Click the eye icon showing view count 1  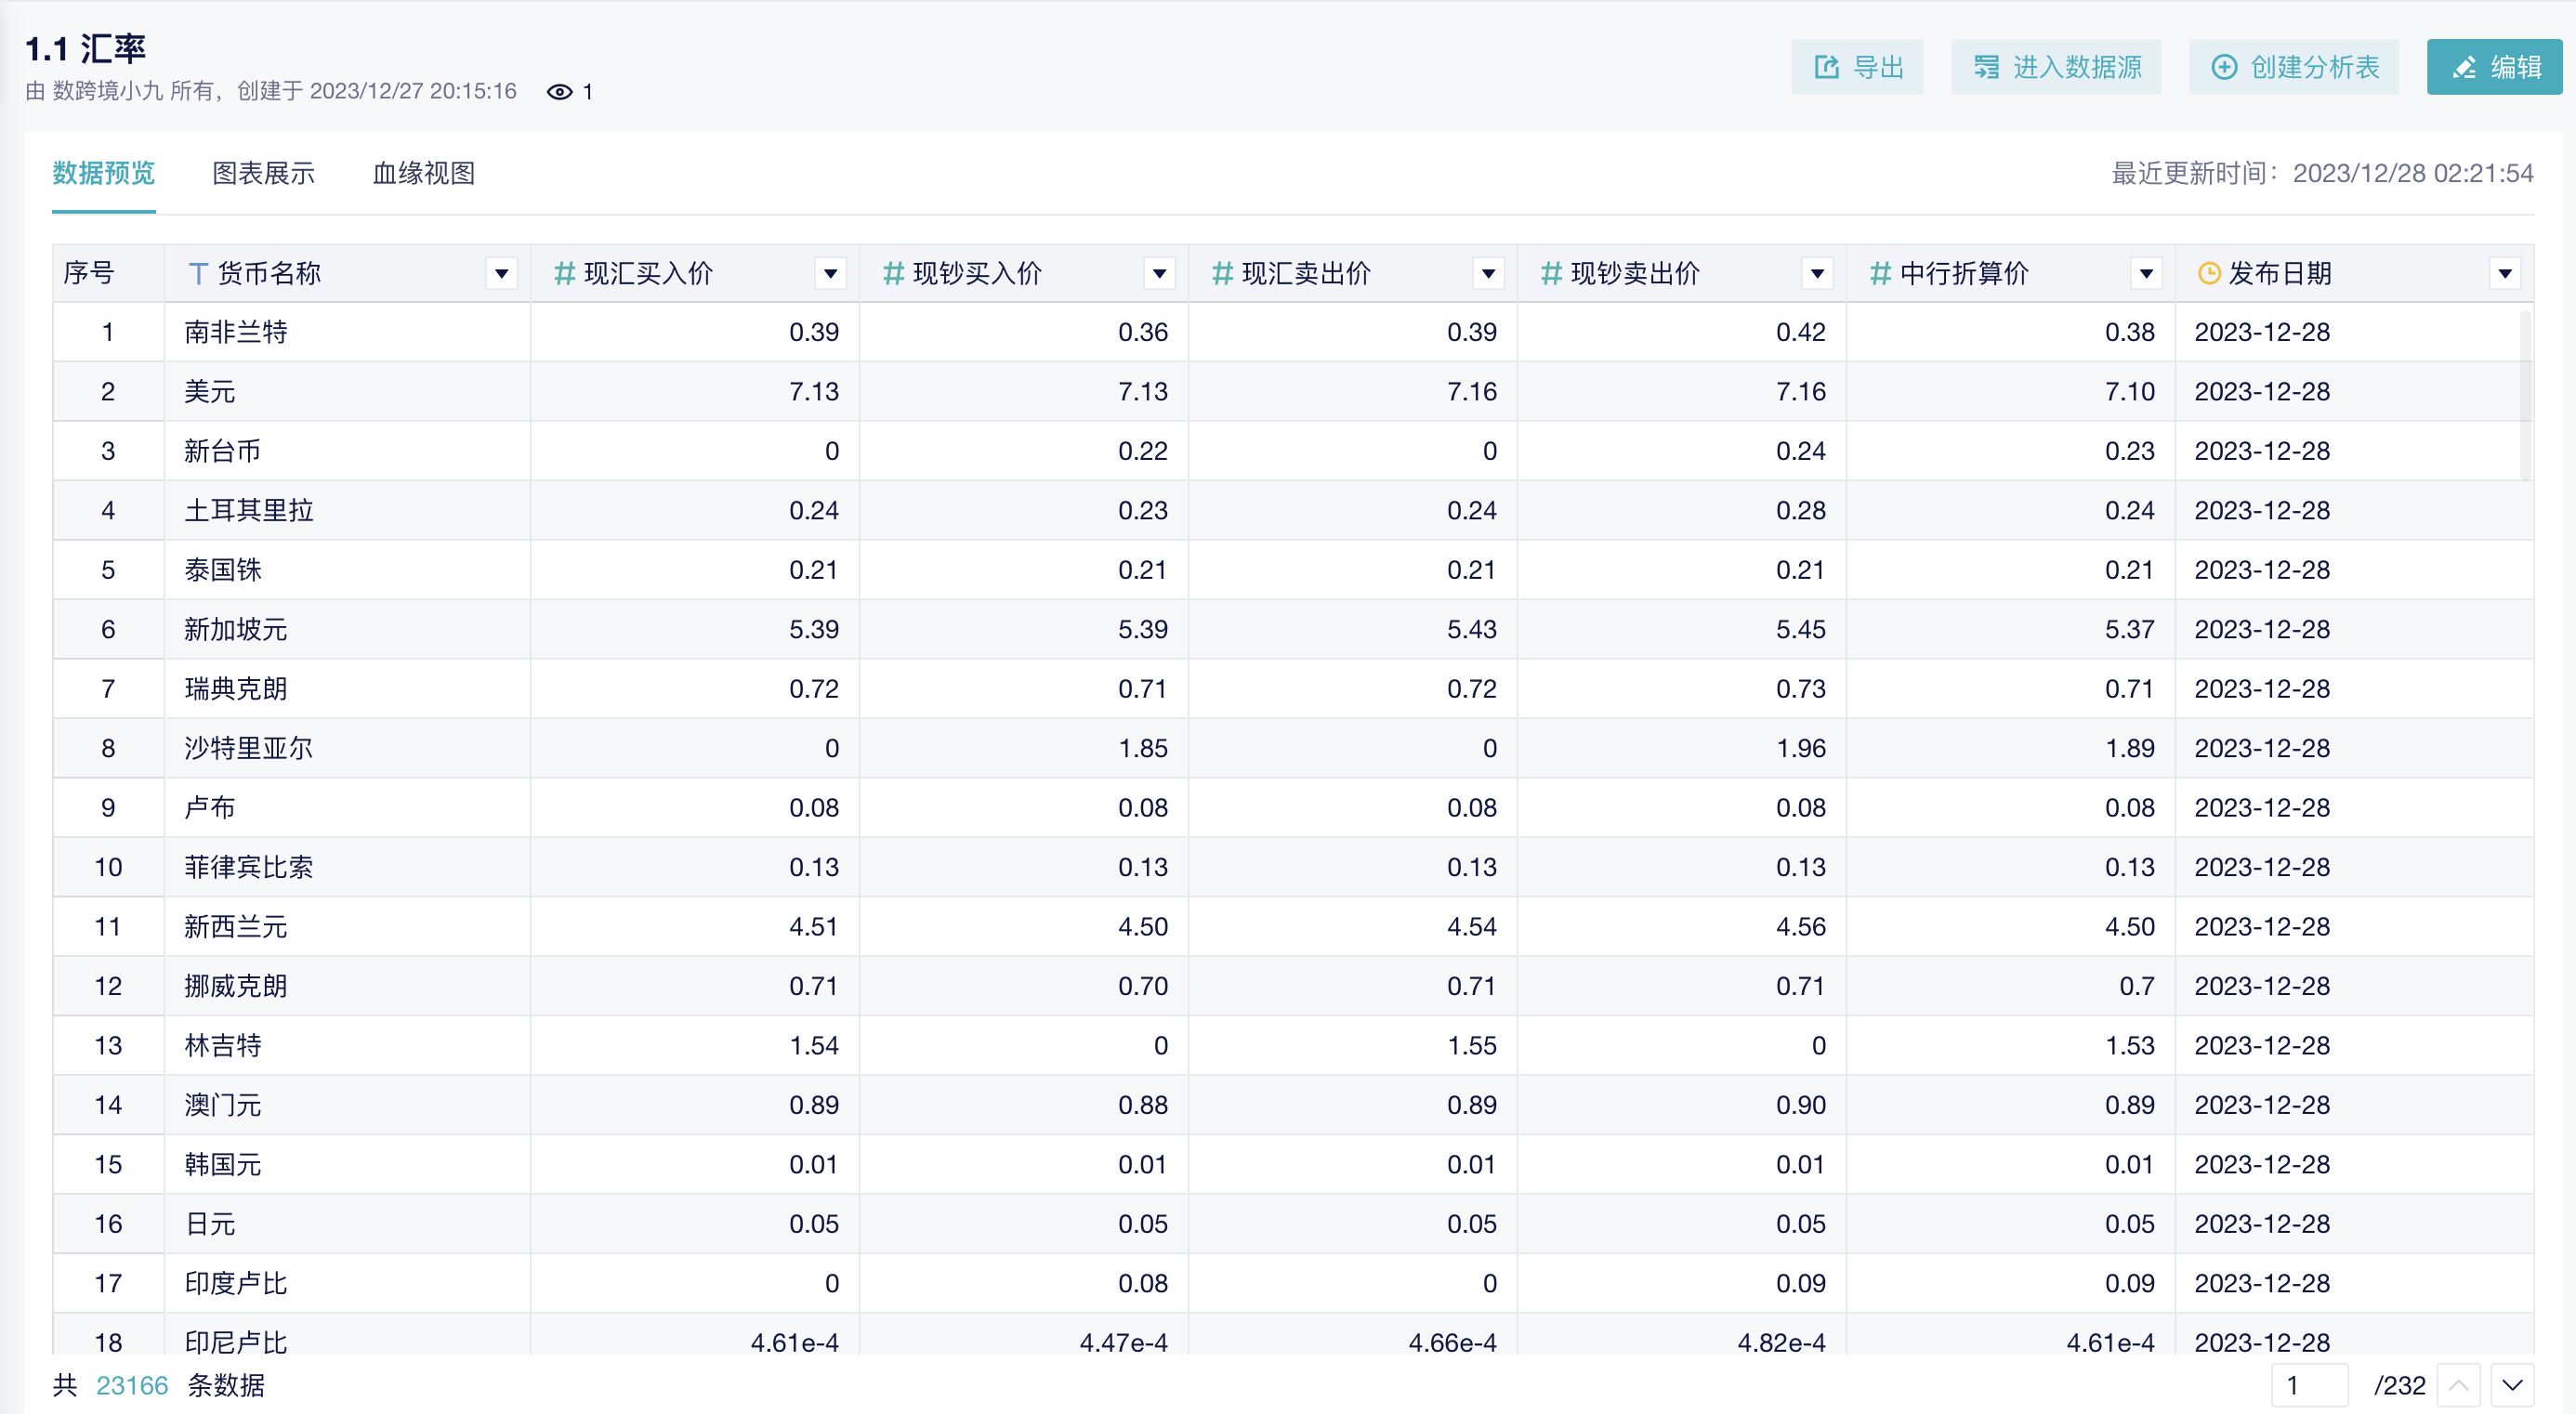coord(559,91)
